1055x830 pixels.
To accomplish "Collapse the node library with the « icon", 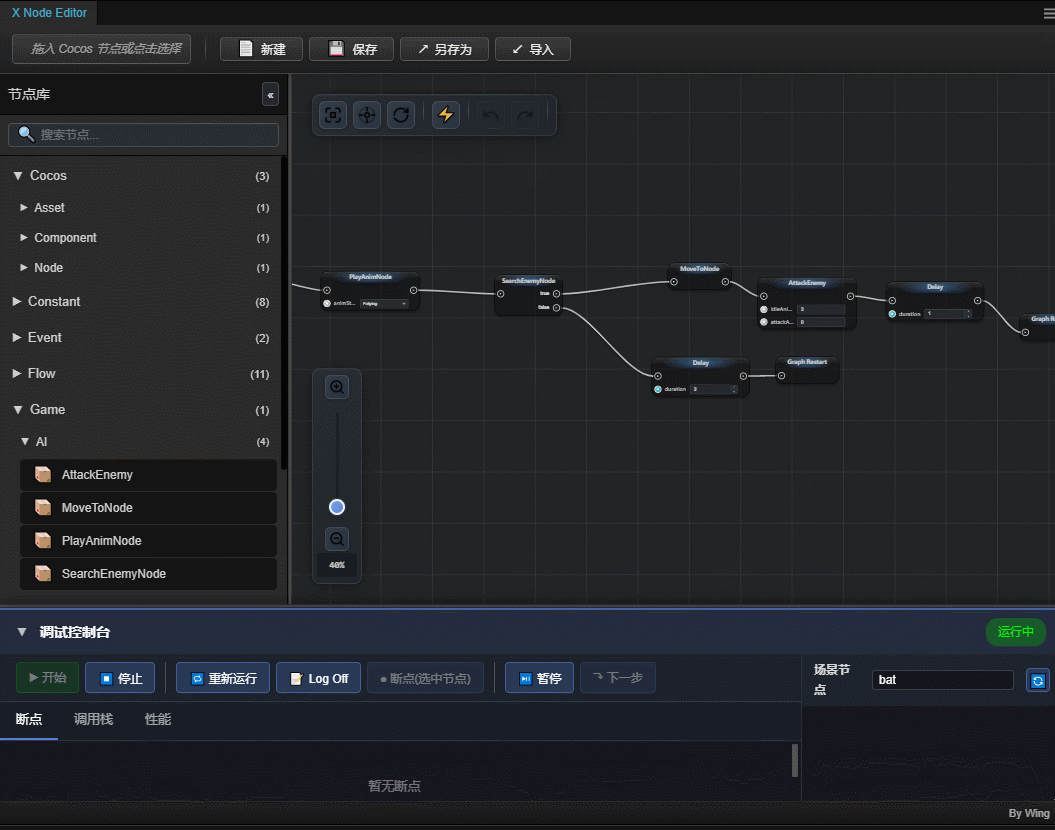I will 270,95.
